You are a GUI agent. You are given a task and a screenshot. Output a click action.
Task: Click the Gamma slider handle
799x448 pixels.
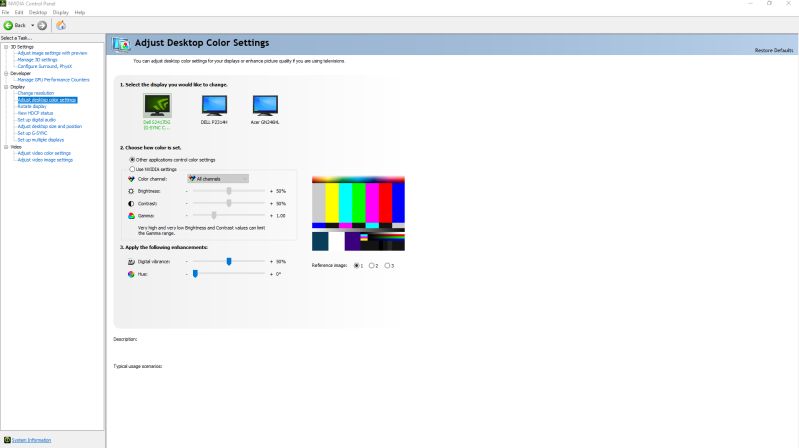tap(214, 215)
